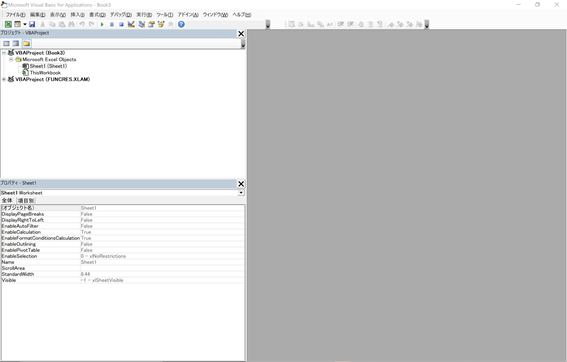Open Project Explorer via its toolbar icon
Viewport: 567px width, 362px height.
coord(142,24)
